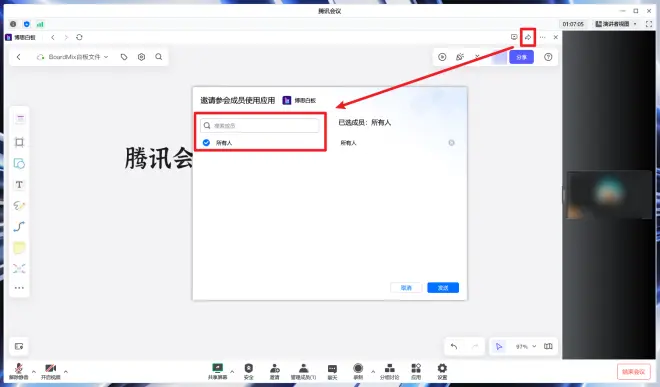Open meeting settings (设置)
The image size is (660, 387).
[442, 371]
